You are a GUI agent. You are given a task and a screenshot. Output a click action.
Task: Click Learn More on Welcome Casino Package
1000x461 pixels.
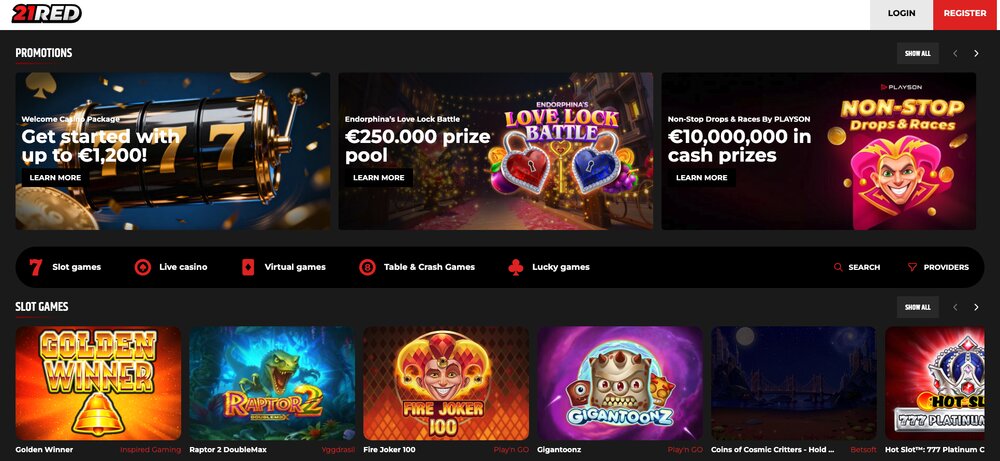(55, 178)
